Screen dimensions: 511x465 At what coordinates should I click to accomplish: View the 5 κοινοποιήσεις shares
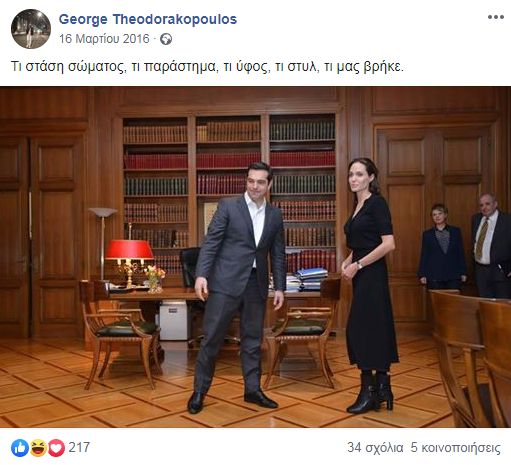(x=455, y=448)
